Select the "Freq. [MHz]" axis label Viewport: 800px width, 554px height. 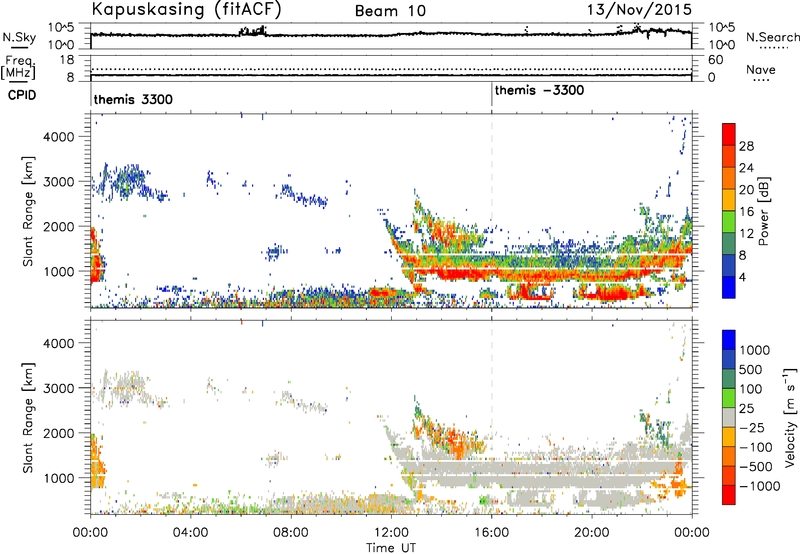click(18, 68)
